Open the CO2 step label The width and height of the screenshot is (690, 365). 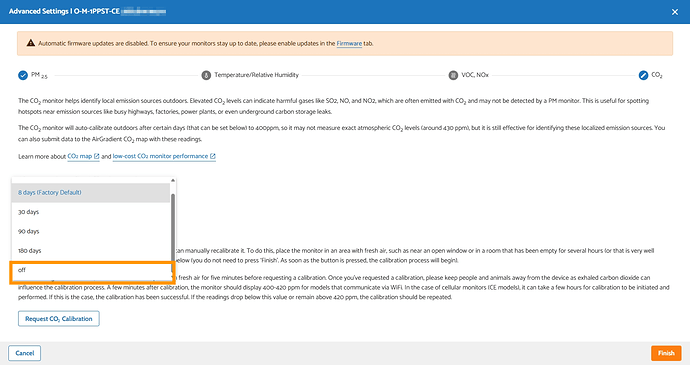click(657, 75)
